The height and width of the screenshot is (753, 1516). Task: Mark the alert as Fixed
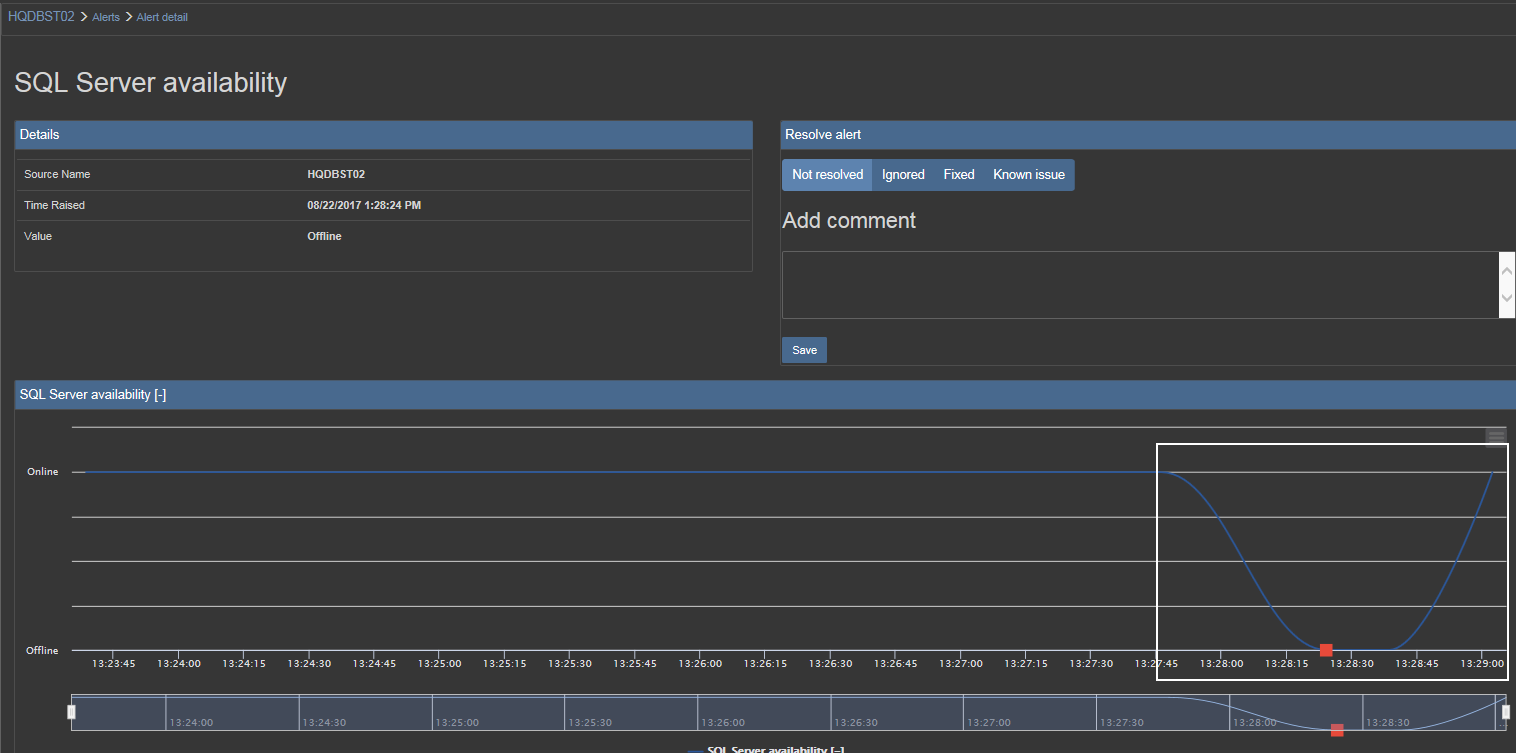tap(958, 175)
